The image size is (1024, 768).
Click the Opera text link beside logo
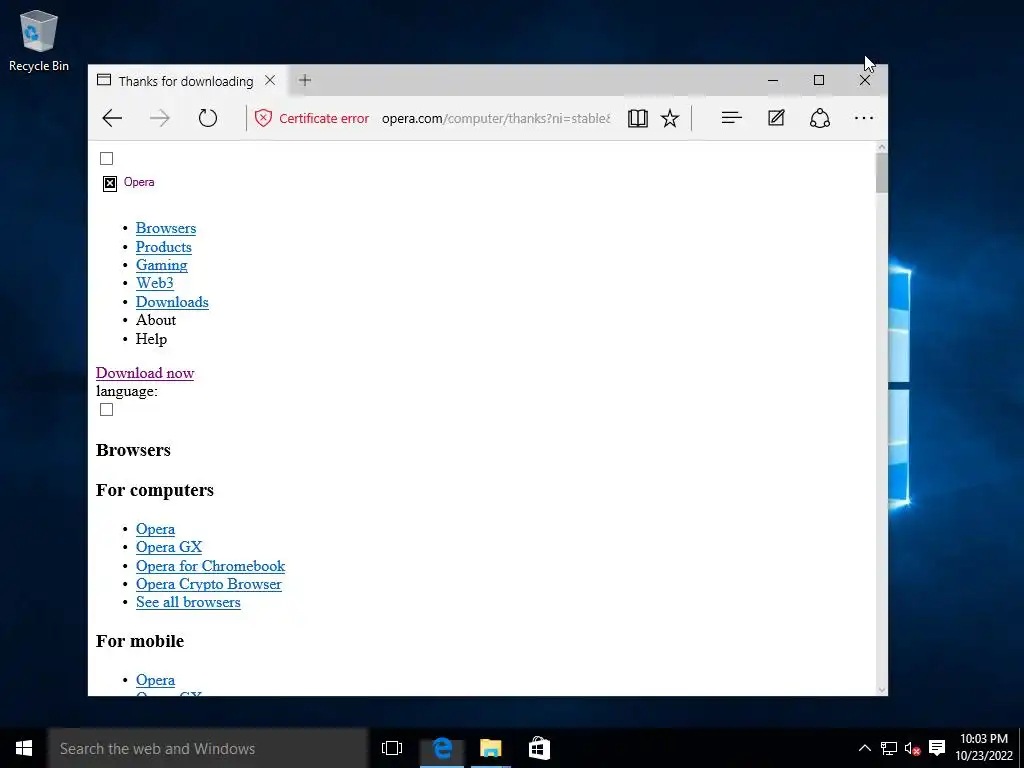[x=139, y=182]
